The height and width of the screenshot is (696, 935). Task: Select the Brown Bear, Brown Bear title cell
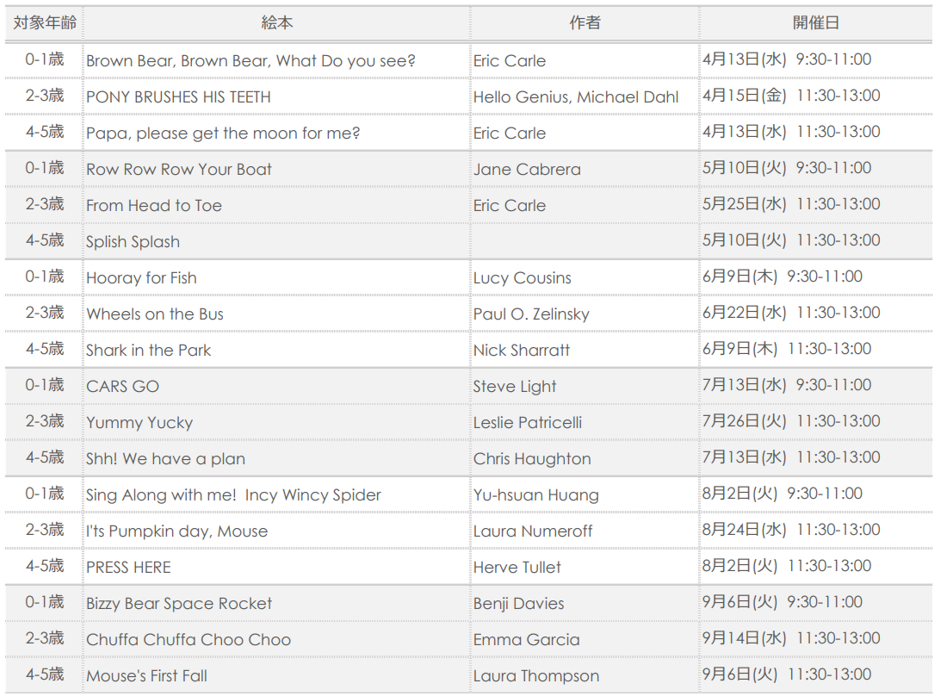277,60
